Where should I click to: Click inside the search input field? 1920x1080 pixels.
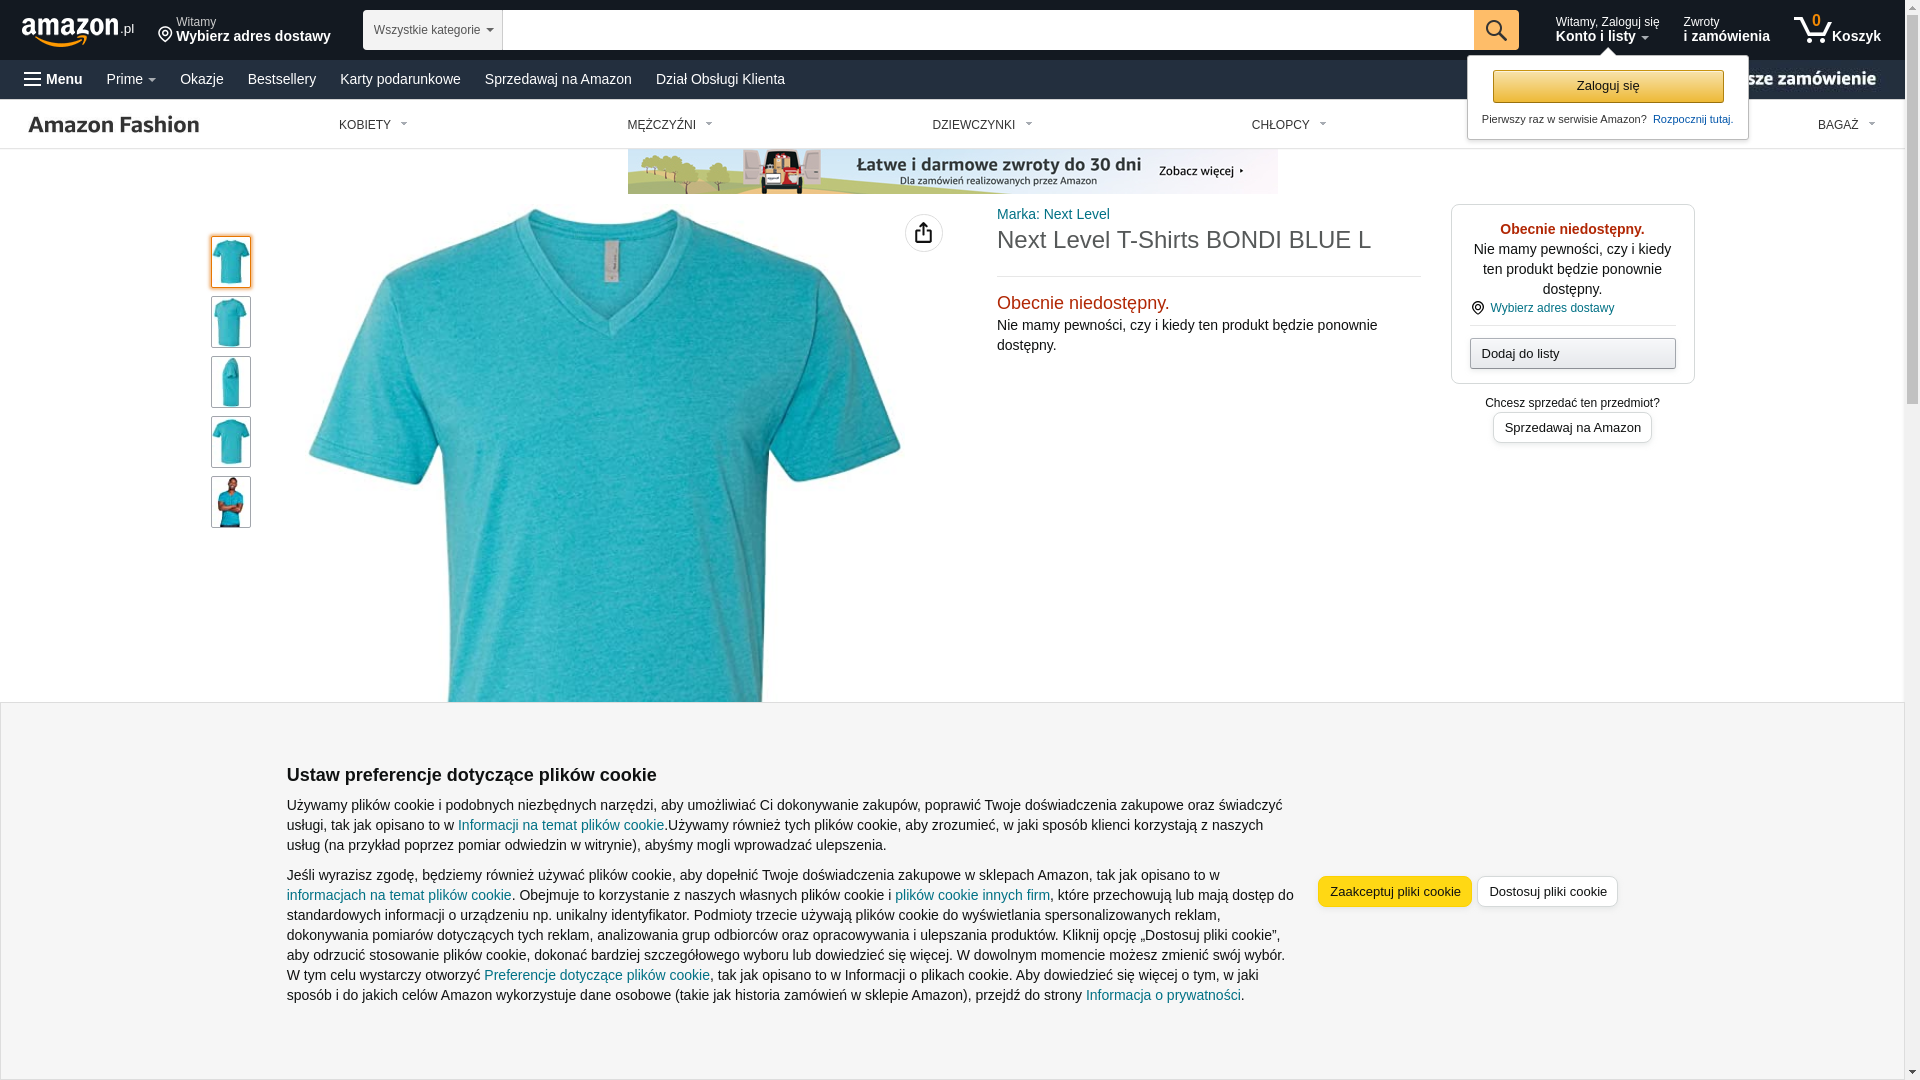click(x=988, y=30)
